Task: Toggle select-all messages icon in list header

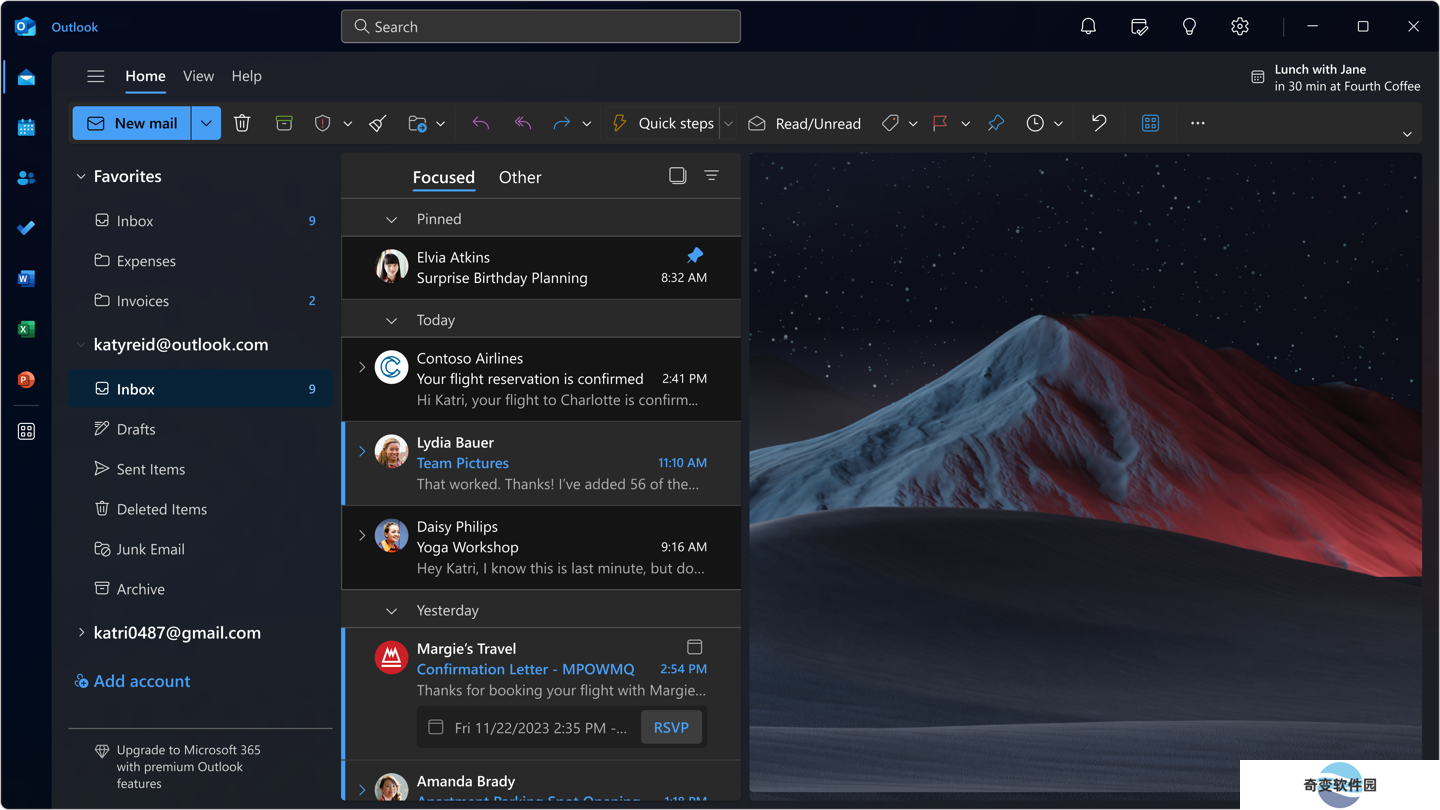Action: pos(678,176)
